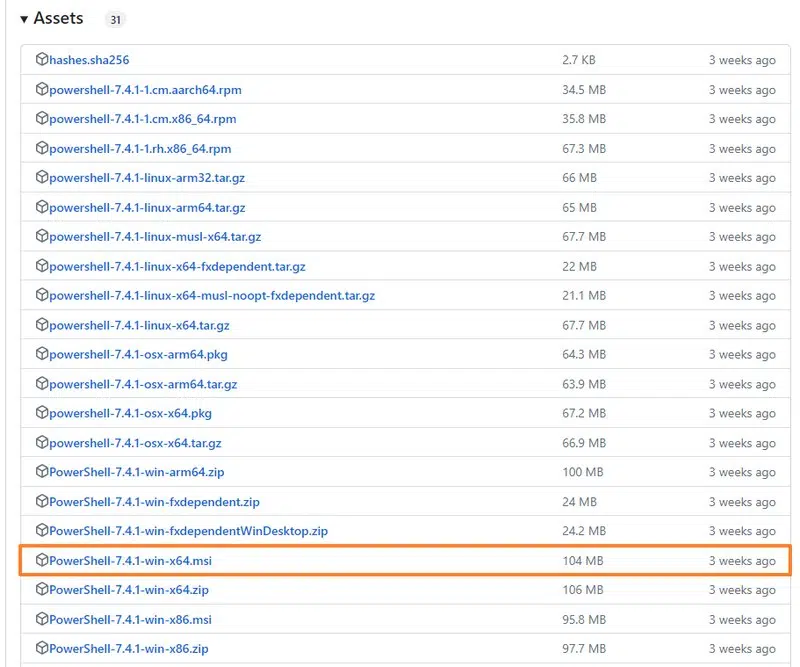Click the package icon next to powershell-7.4.1-osx-arm64.pkg
The width and height of the screenshot is (800, 667).
click(40, 354)
